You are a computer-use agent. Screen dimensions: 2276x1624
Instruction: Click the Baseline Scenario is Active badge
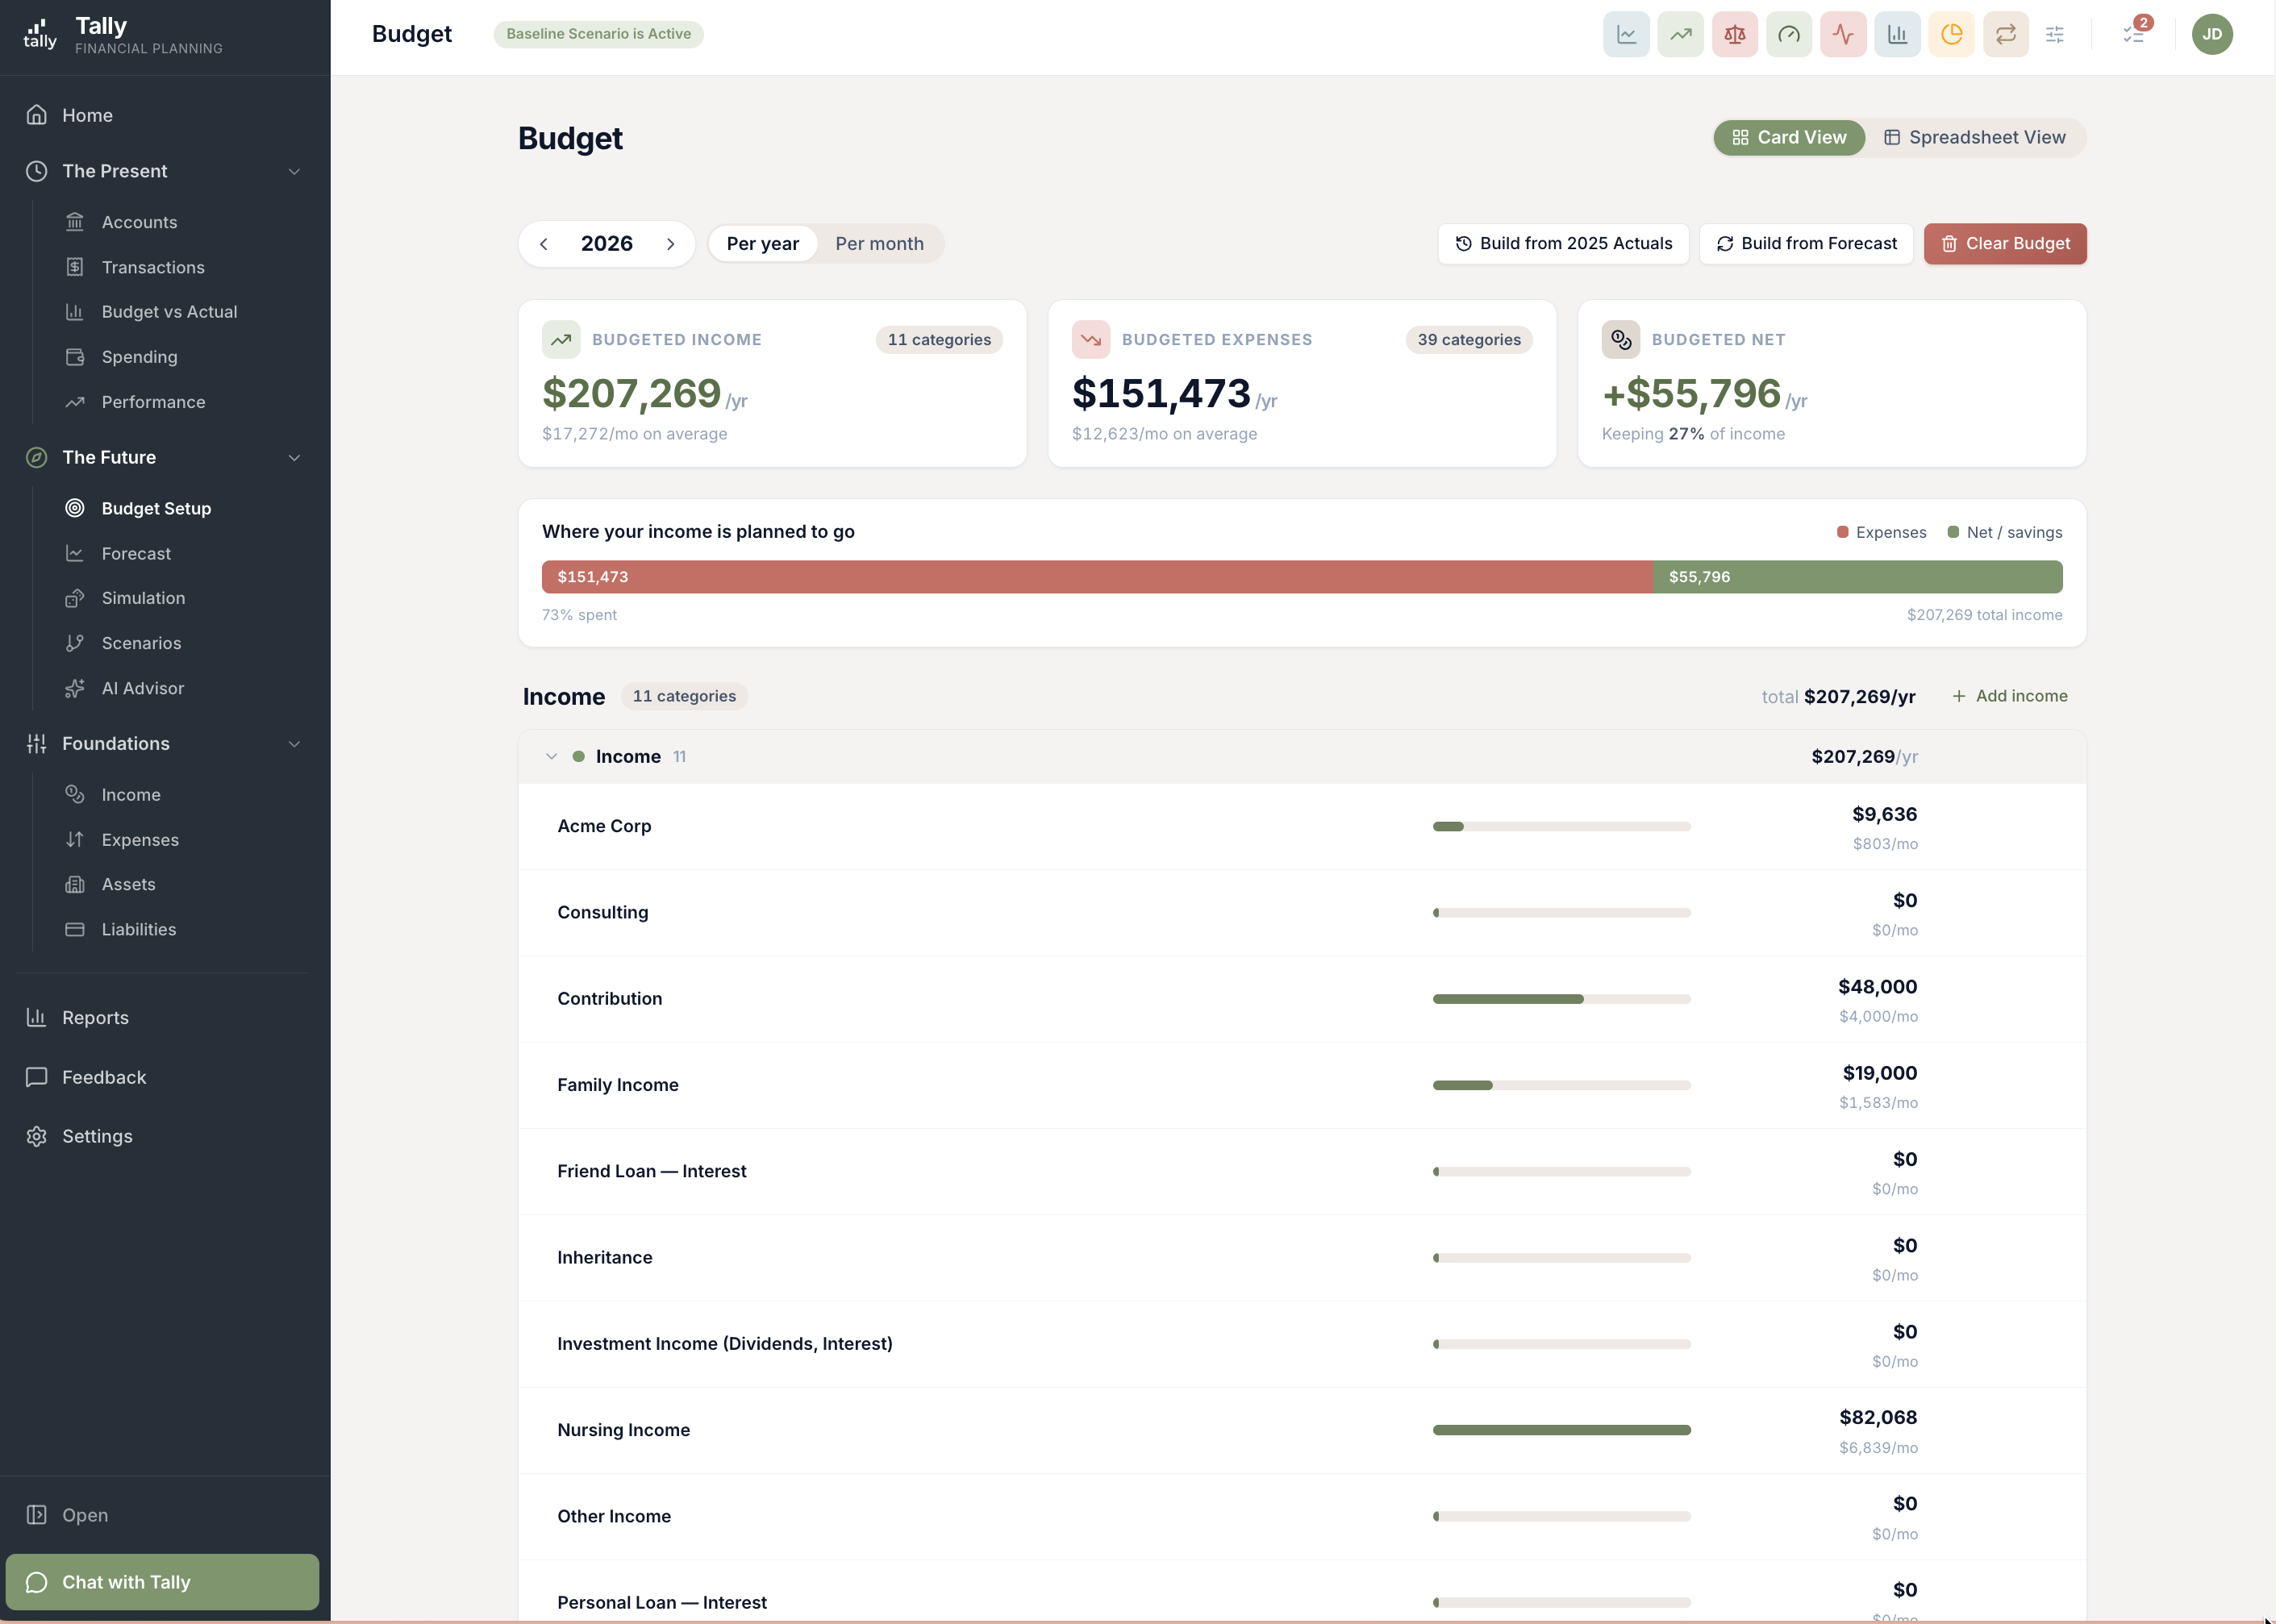pos(598,34)
